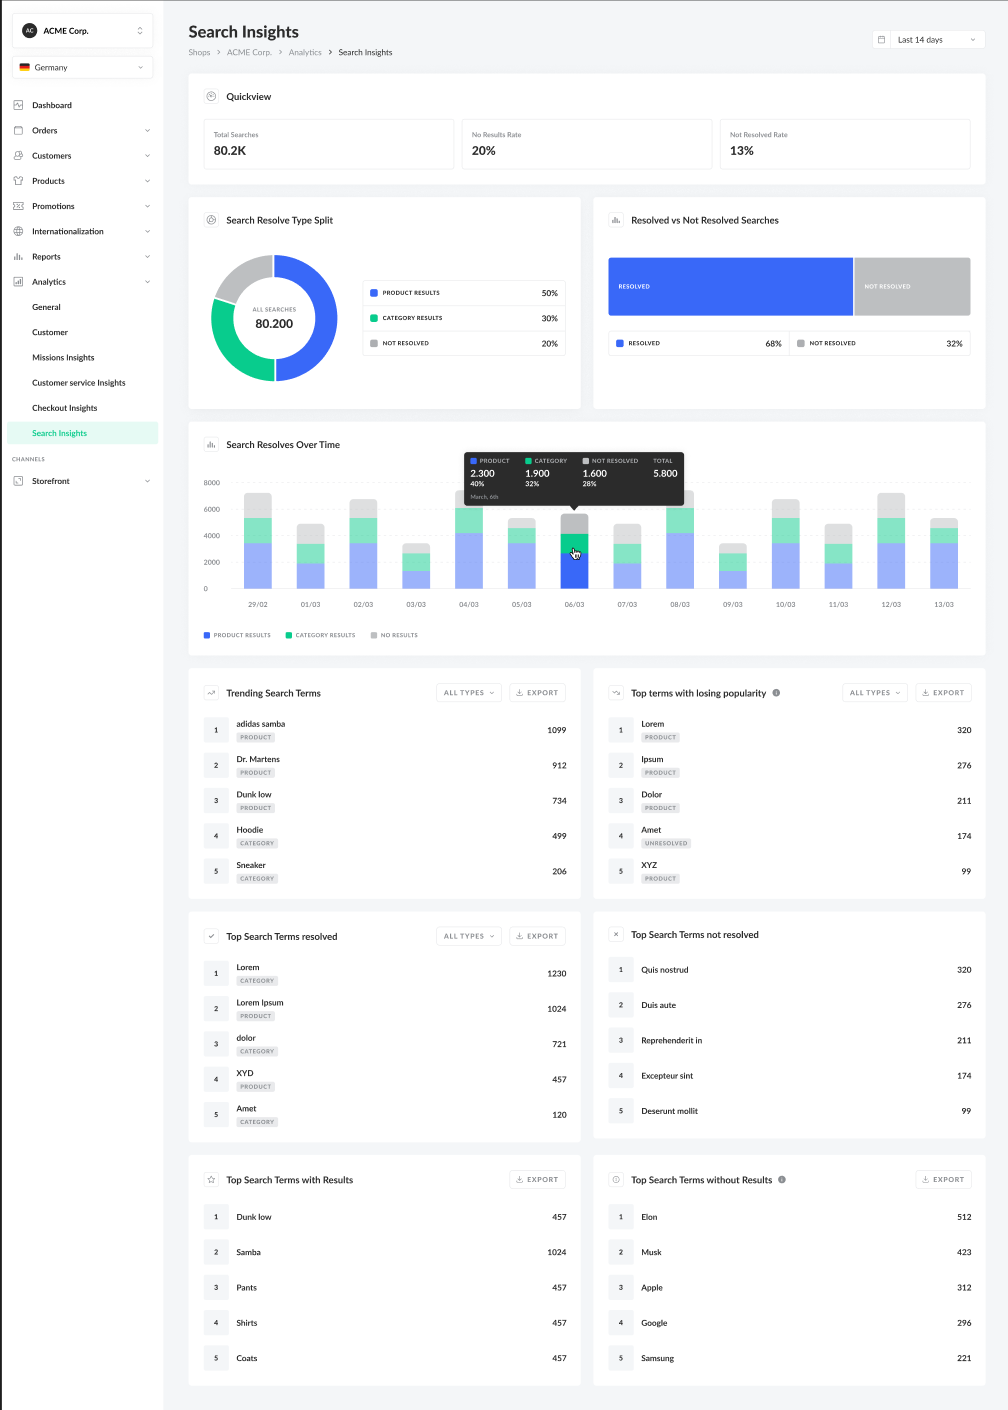Toggle Product Results legend under bar chart
Image resolution: width=1008 pixels, height=1410 pixels.
click(237, 635)
